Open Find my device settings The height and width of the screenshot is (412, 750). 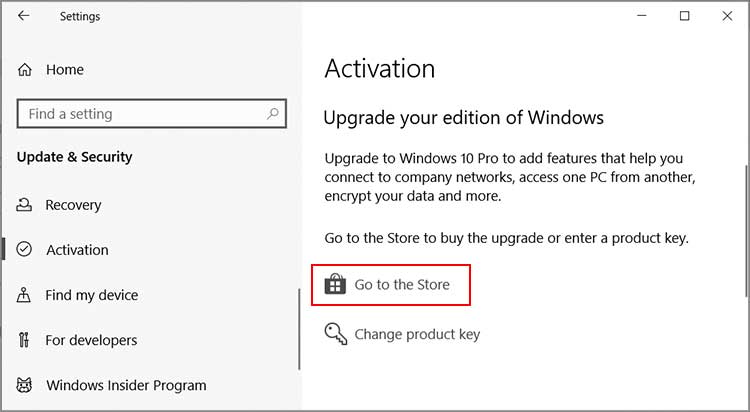[x=92, y=295]
